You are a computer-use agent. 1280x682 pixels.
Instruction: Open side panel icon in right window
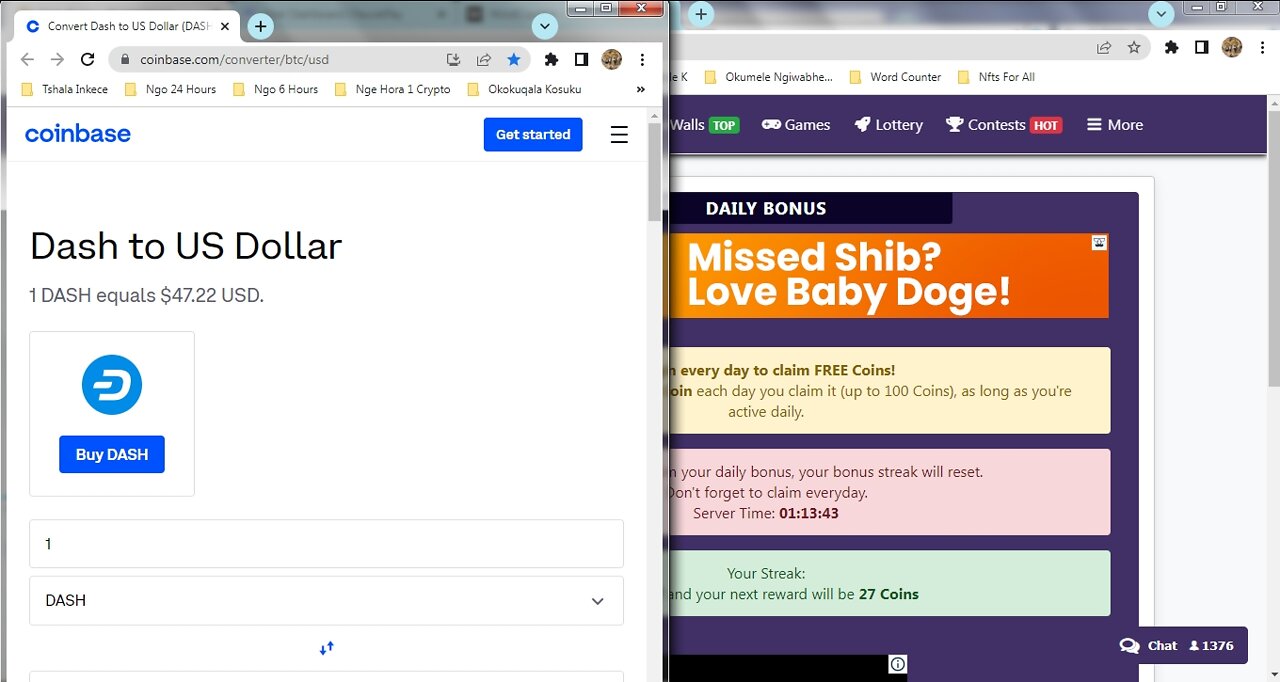(1201, 47)
